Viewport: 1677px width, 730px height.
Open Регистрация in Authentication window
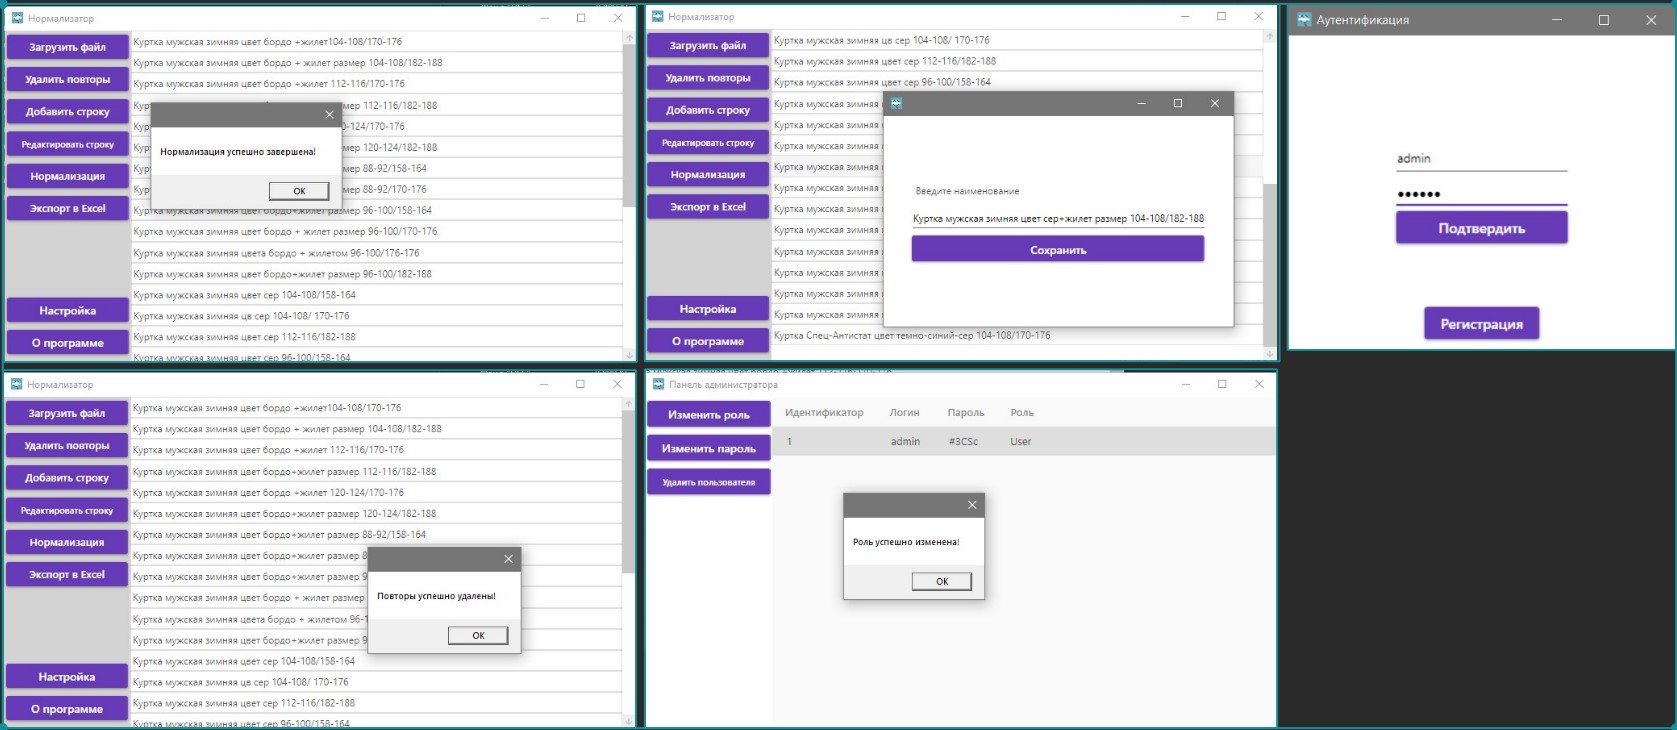pos(1481,324)
